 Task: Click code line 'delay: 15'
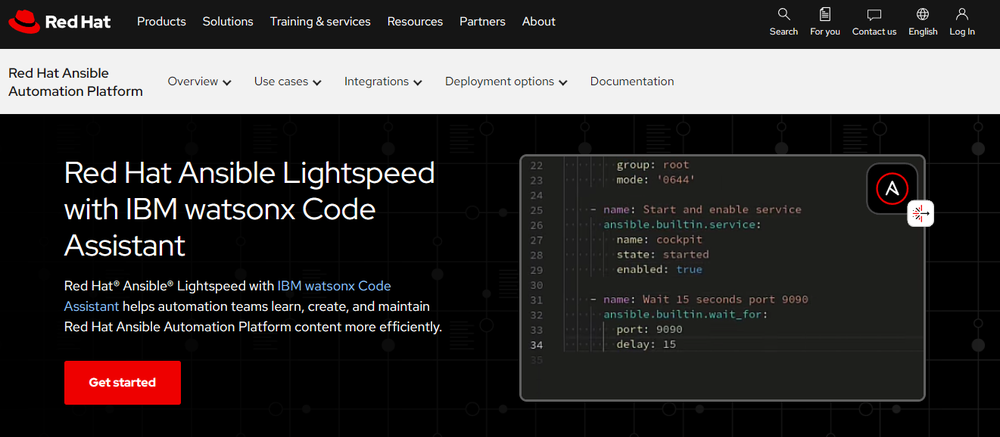646,344
